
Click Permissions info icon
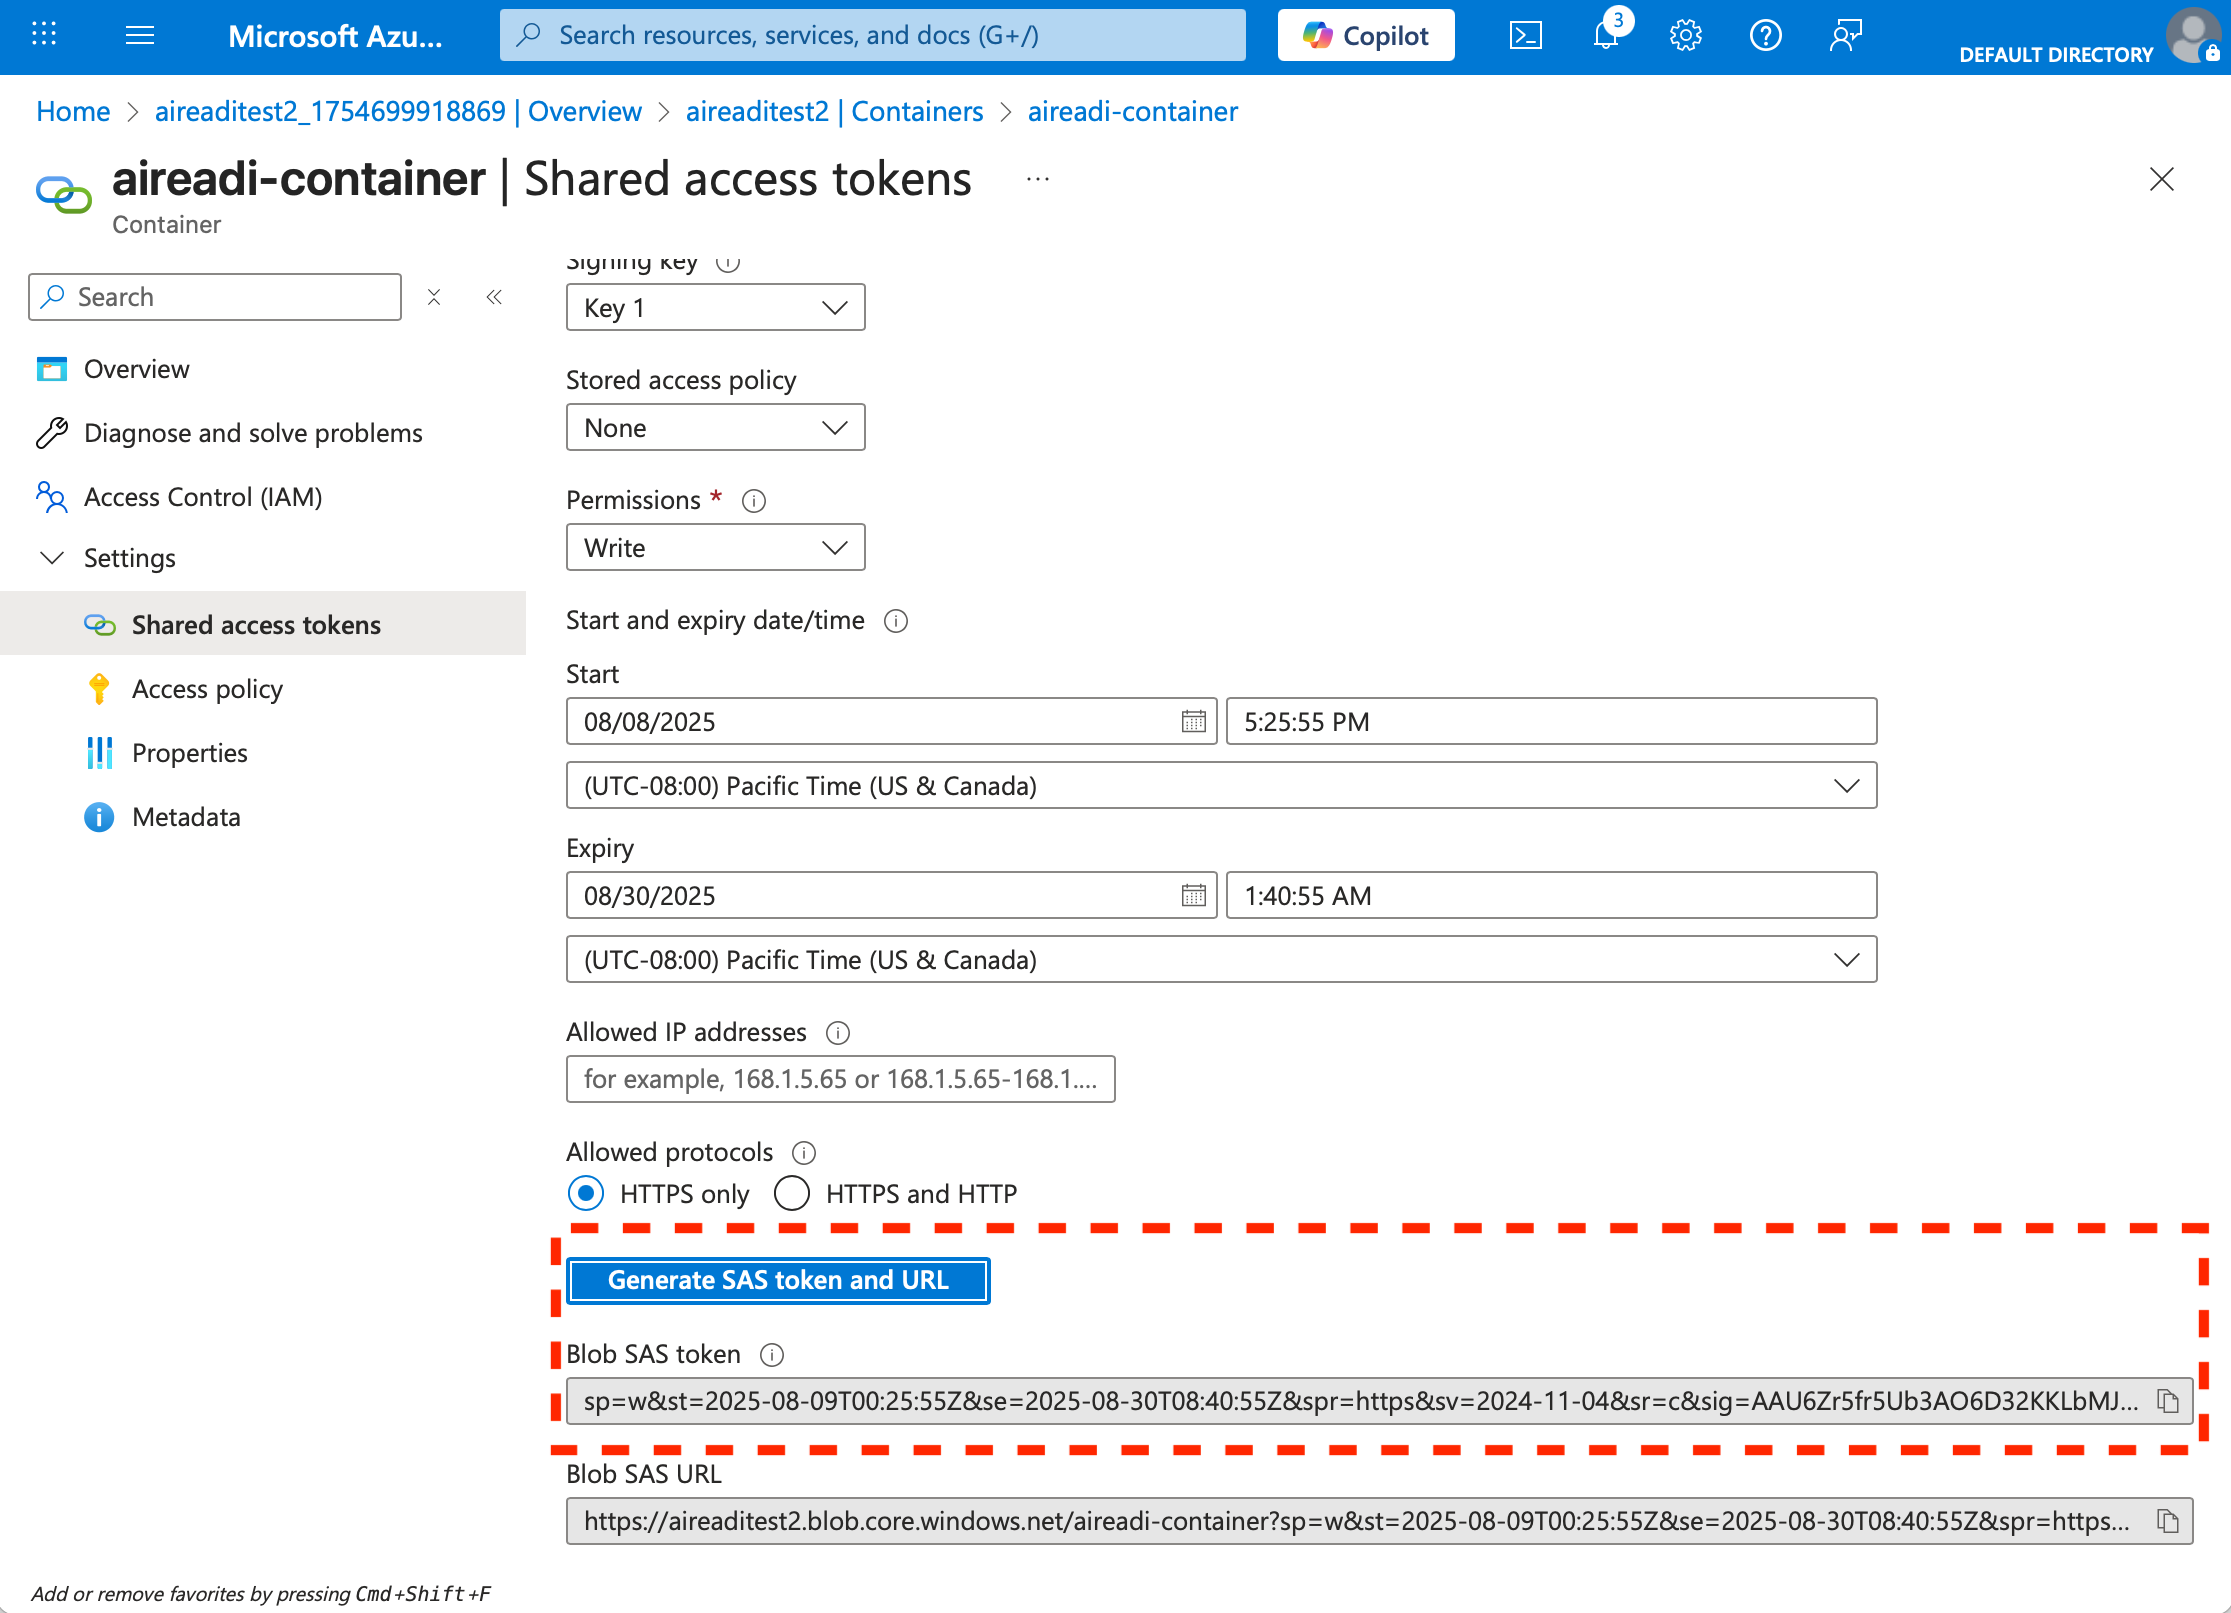pyautogui.click(x=754, y=501)
